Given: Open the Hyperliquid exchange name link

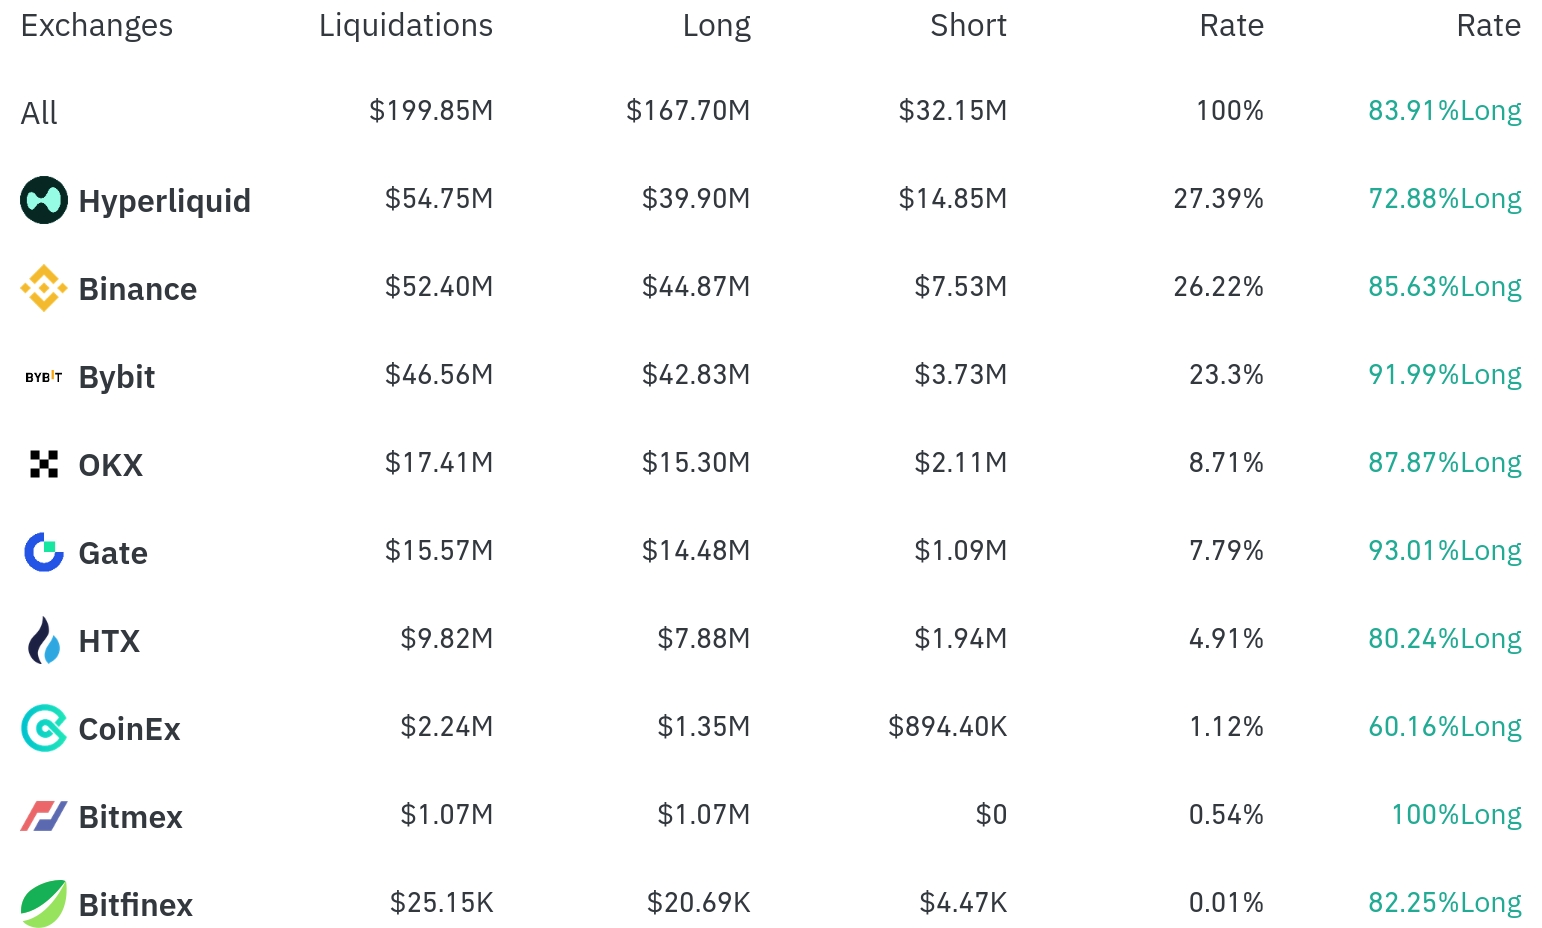Looking at the screenshot, I should click(x=164, y=201).
